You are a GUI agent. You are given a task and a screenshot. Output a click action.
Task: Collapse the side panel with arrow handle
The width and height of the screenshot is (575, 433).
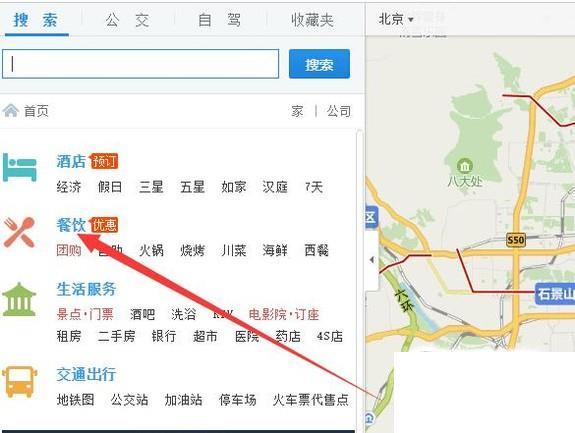[x=372, y=260]
